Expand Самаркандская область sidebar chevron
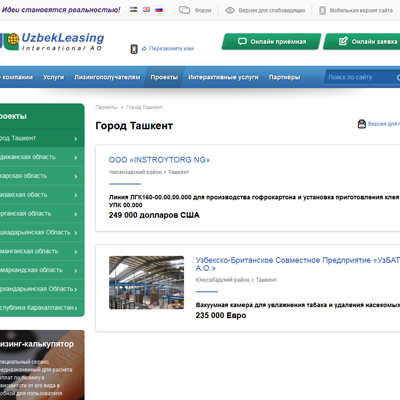400x400 pixels. [x=76, y=271]
